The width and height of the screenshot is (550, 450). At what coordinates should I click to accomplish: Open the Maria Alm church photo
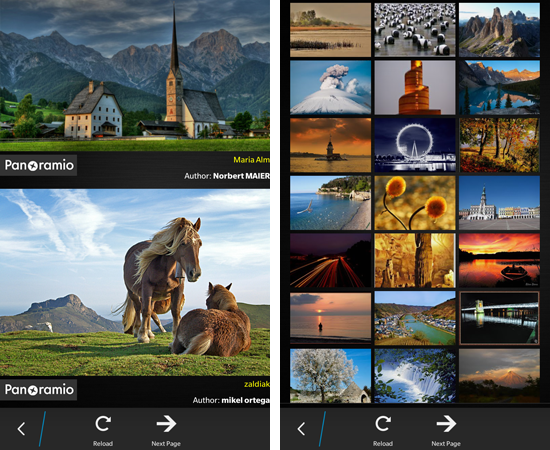pos(135,75)
